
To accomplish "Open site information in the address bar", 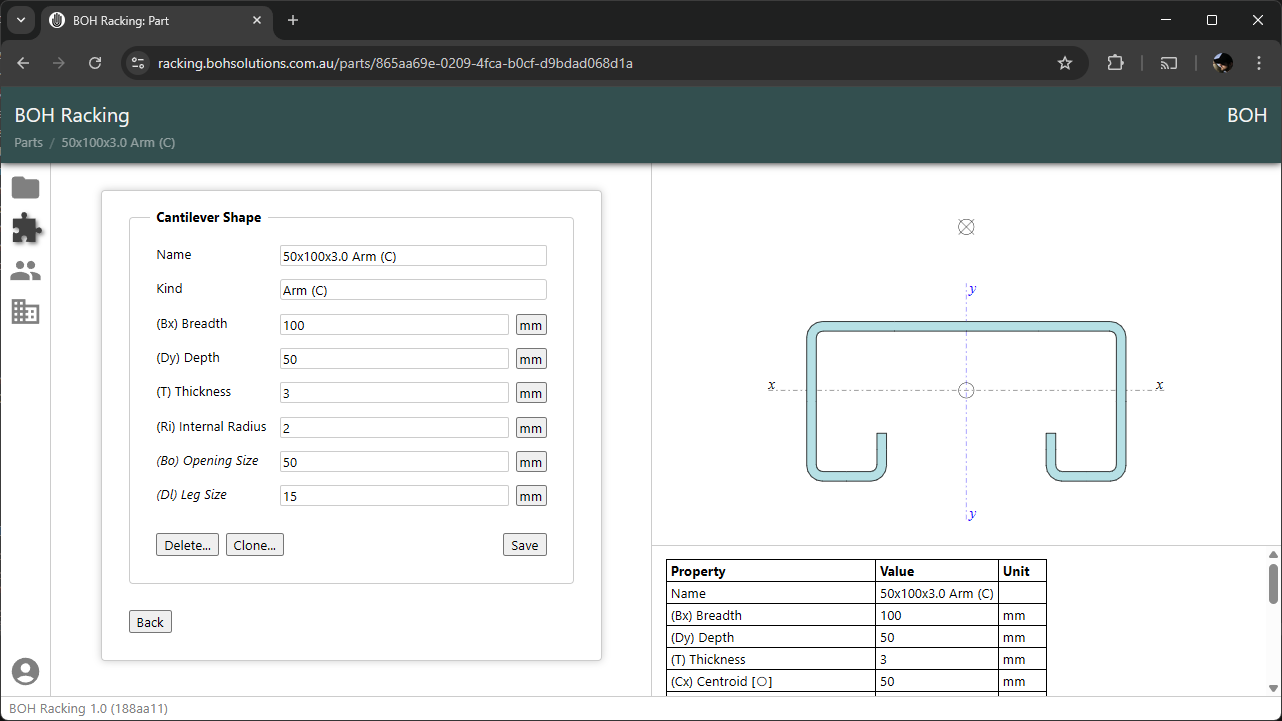I will click(136, 62).
